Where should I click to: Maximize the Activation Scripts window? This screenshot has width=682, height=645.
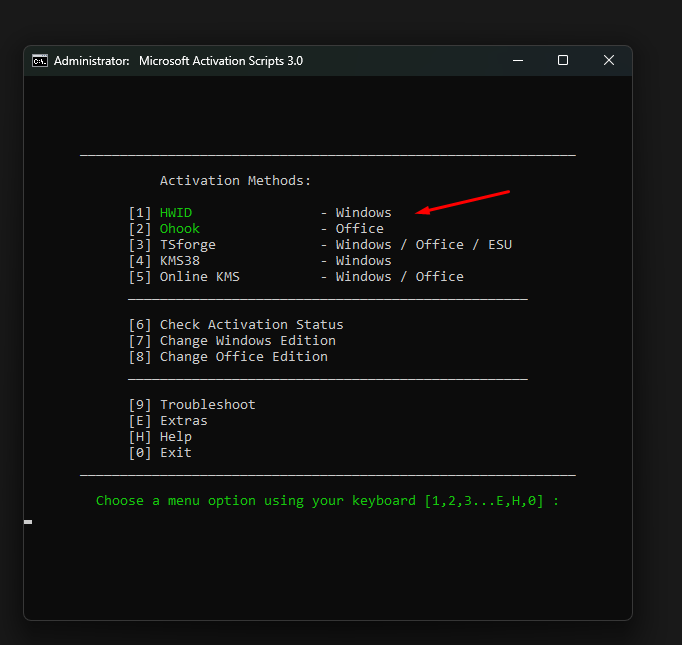(563, 61)
